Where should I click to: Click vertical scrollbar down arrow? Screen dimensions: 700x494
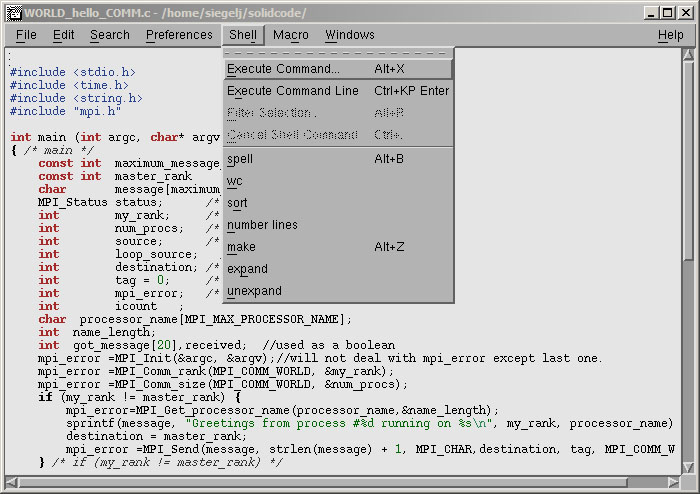688,467
